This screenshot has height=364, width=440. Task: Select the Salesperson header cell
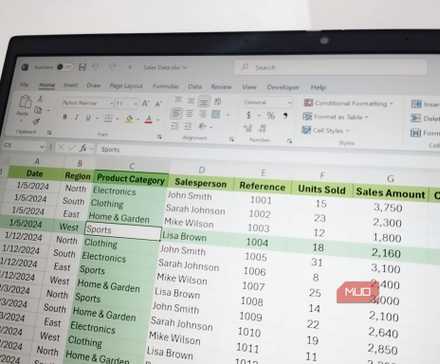(201, 183)
